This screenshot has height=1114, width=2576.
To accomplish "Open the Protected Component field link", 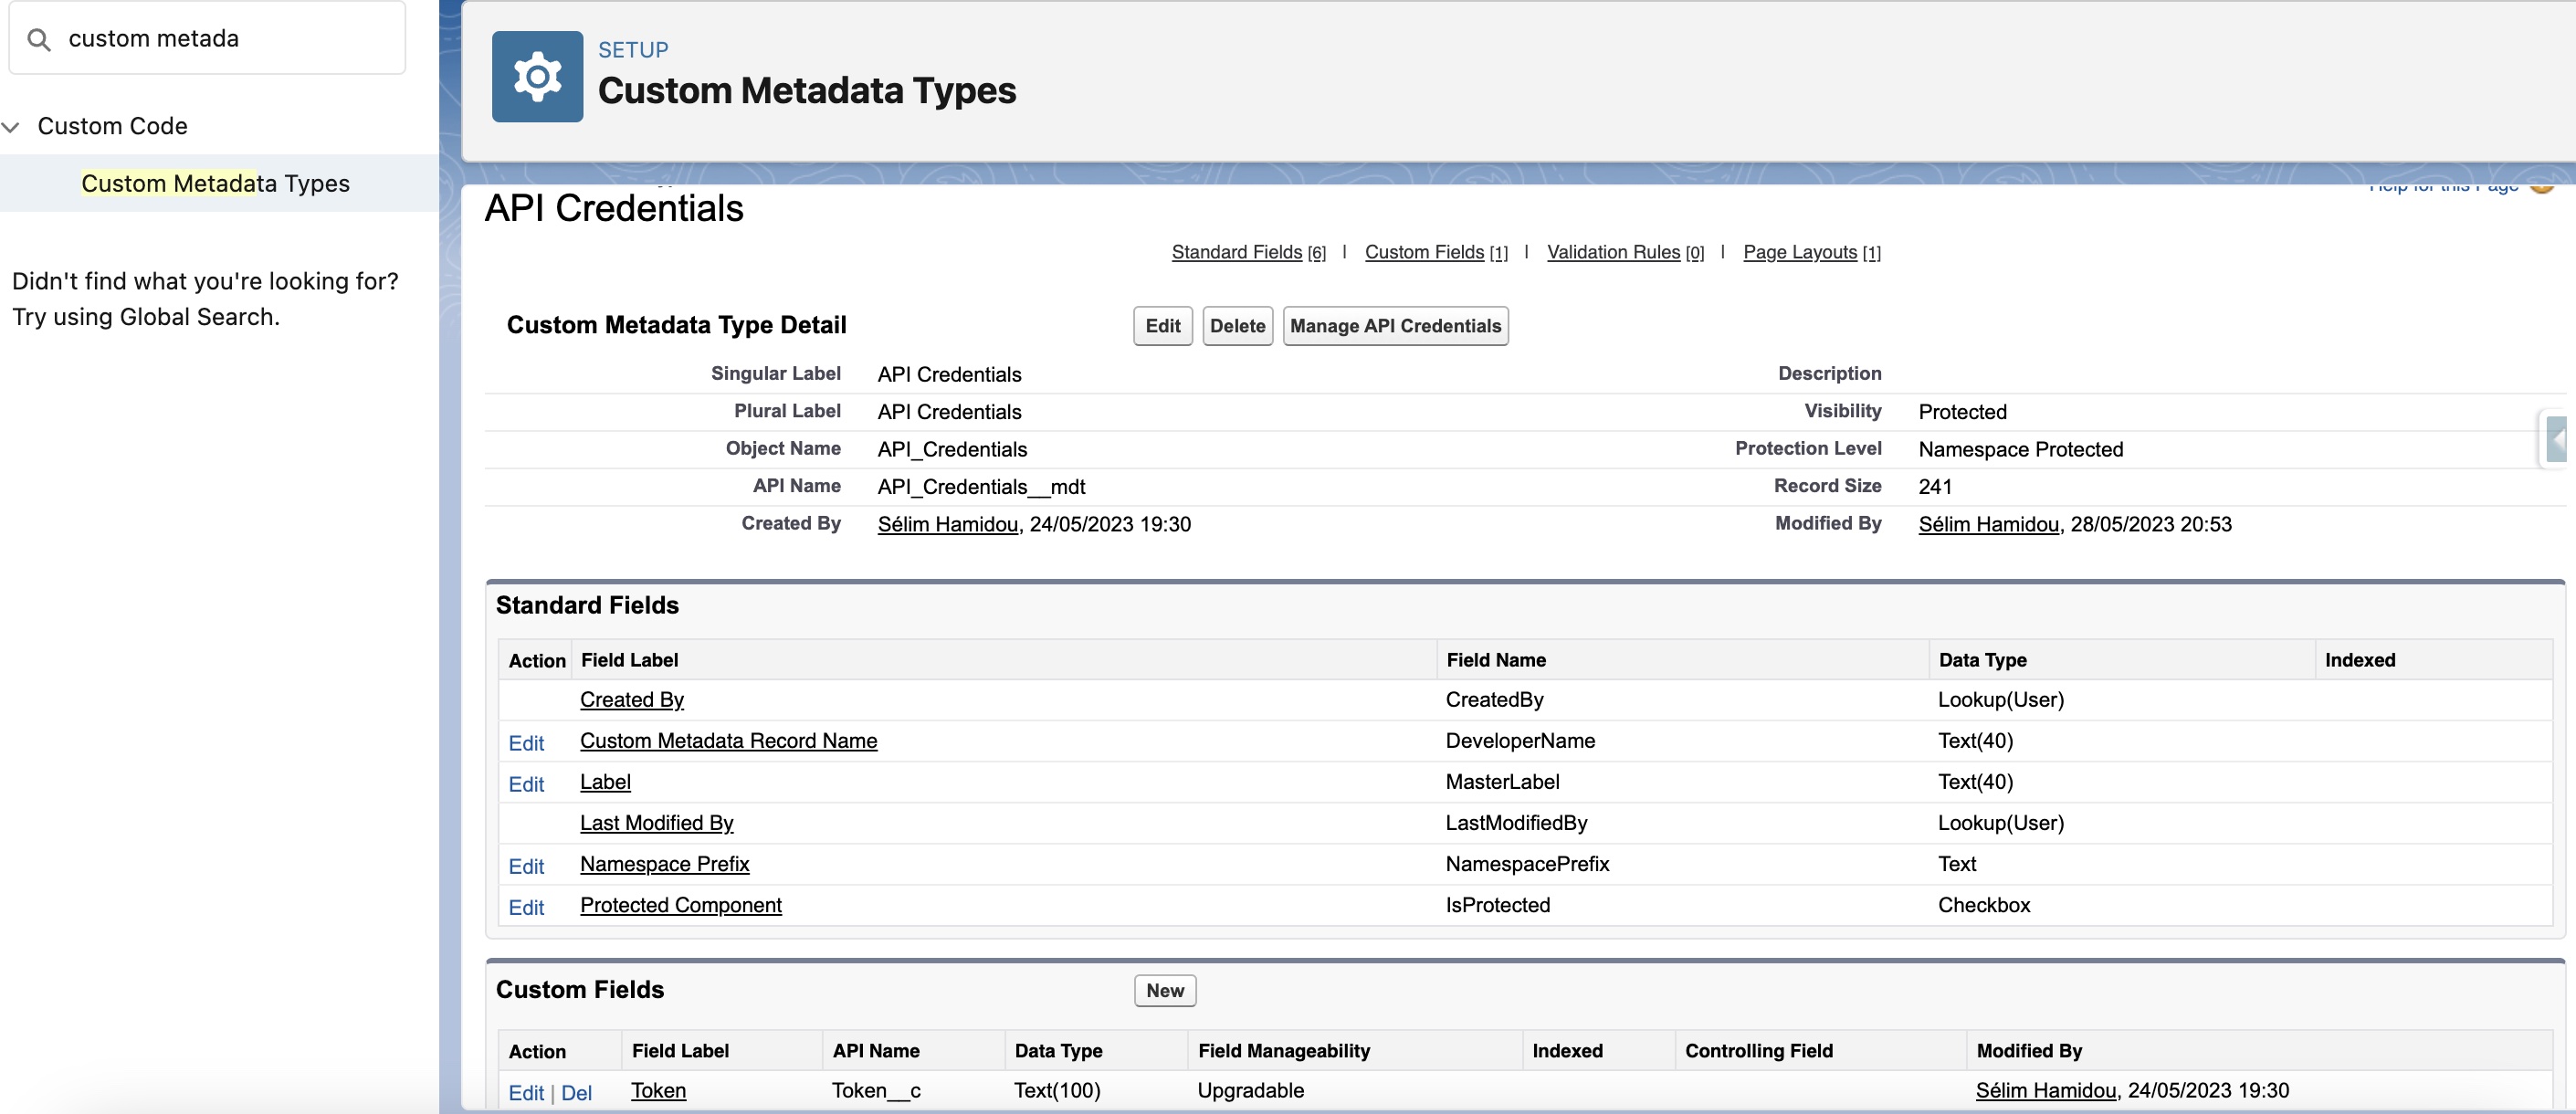I will 680,905.
